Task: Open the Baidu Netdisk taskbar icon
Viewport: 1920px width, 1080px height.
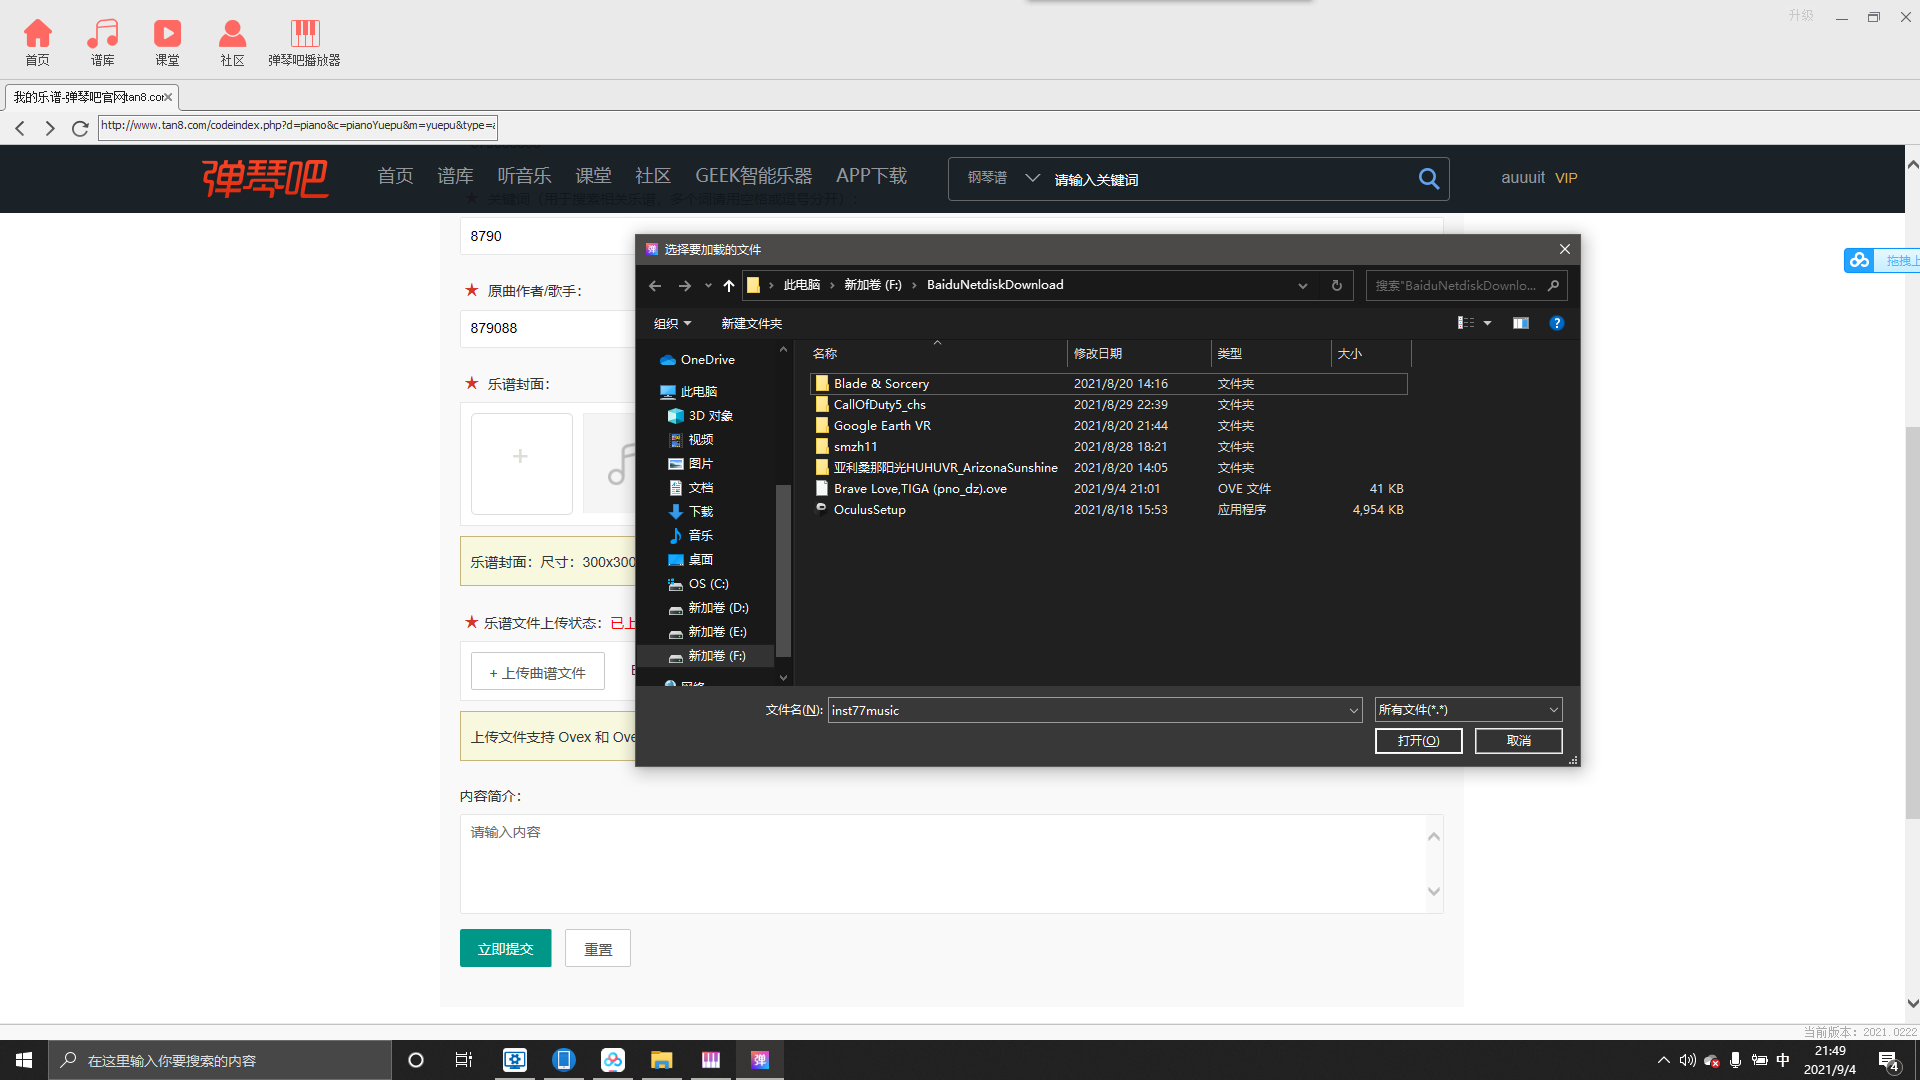Action: coord(612,1060)
